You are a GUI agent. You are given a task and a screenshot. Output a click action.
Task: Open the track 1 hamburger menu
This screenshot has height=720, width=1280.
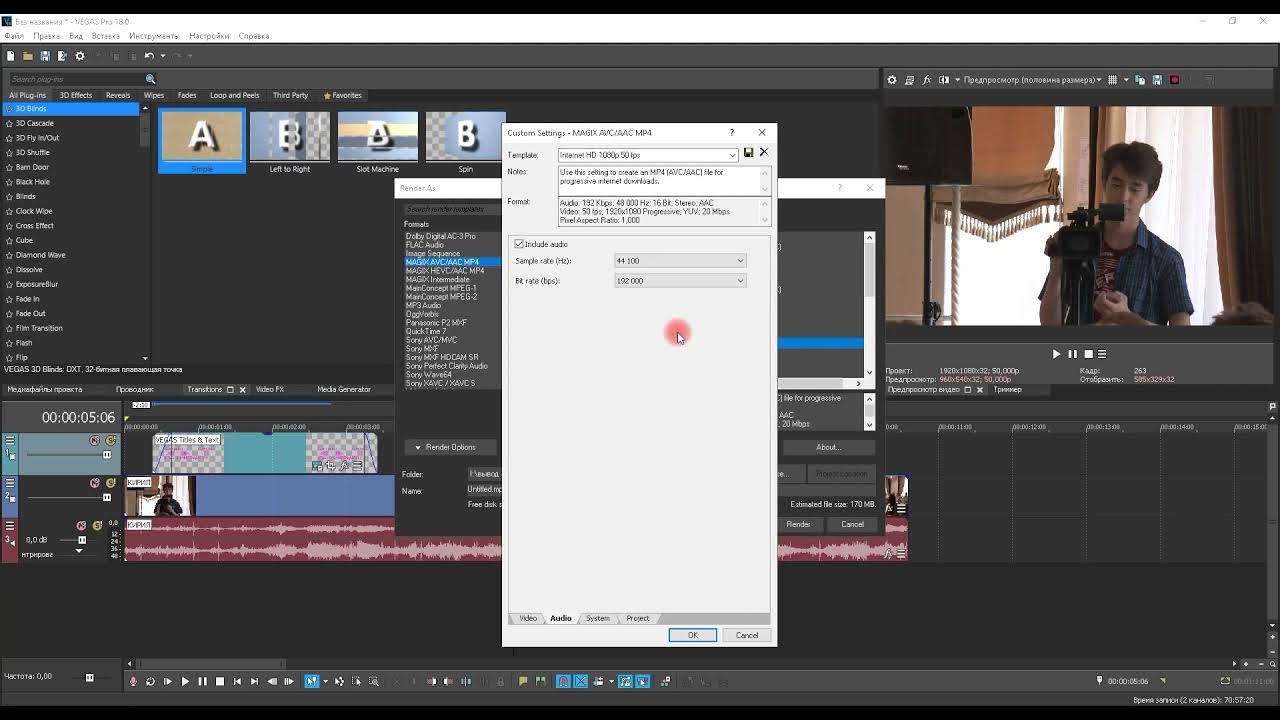(10, 440)
